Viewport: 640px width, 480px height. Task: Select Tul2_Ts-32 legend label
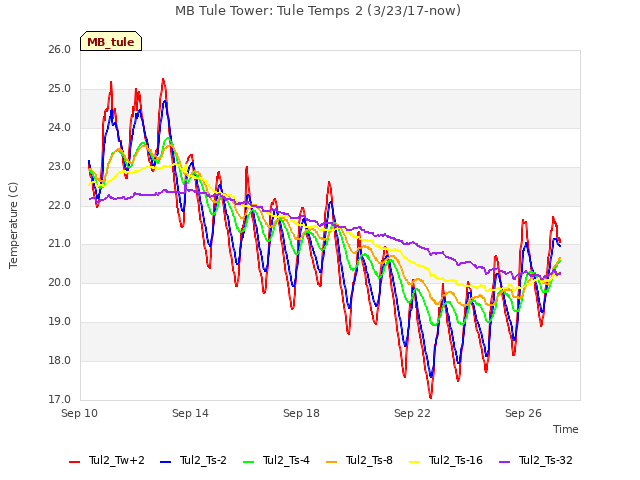(x=546, y=460)
